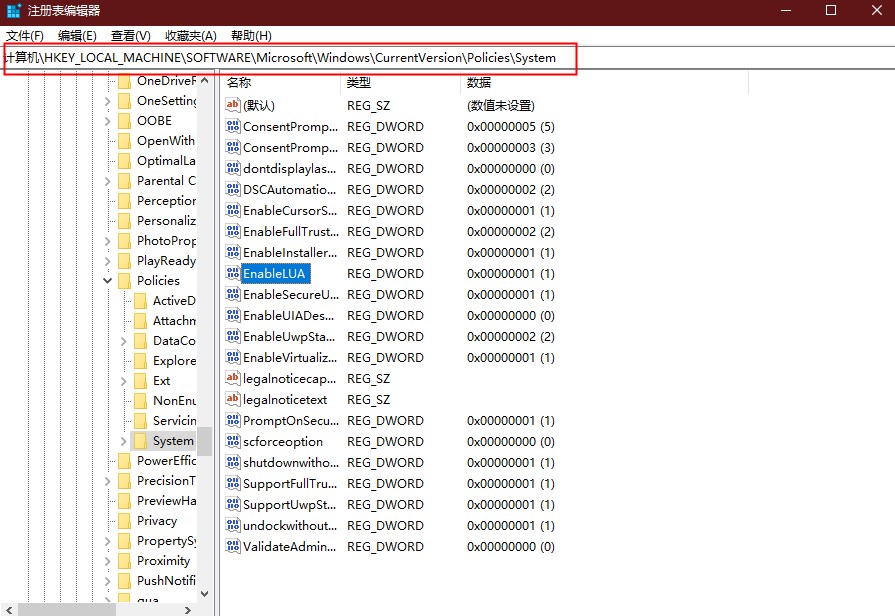This screenshot has height=616, width=895.
Task: Click the EnableLUA value icon
Action: click(232, 273)
